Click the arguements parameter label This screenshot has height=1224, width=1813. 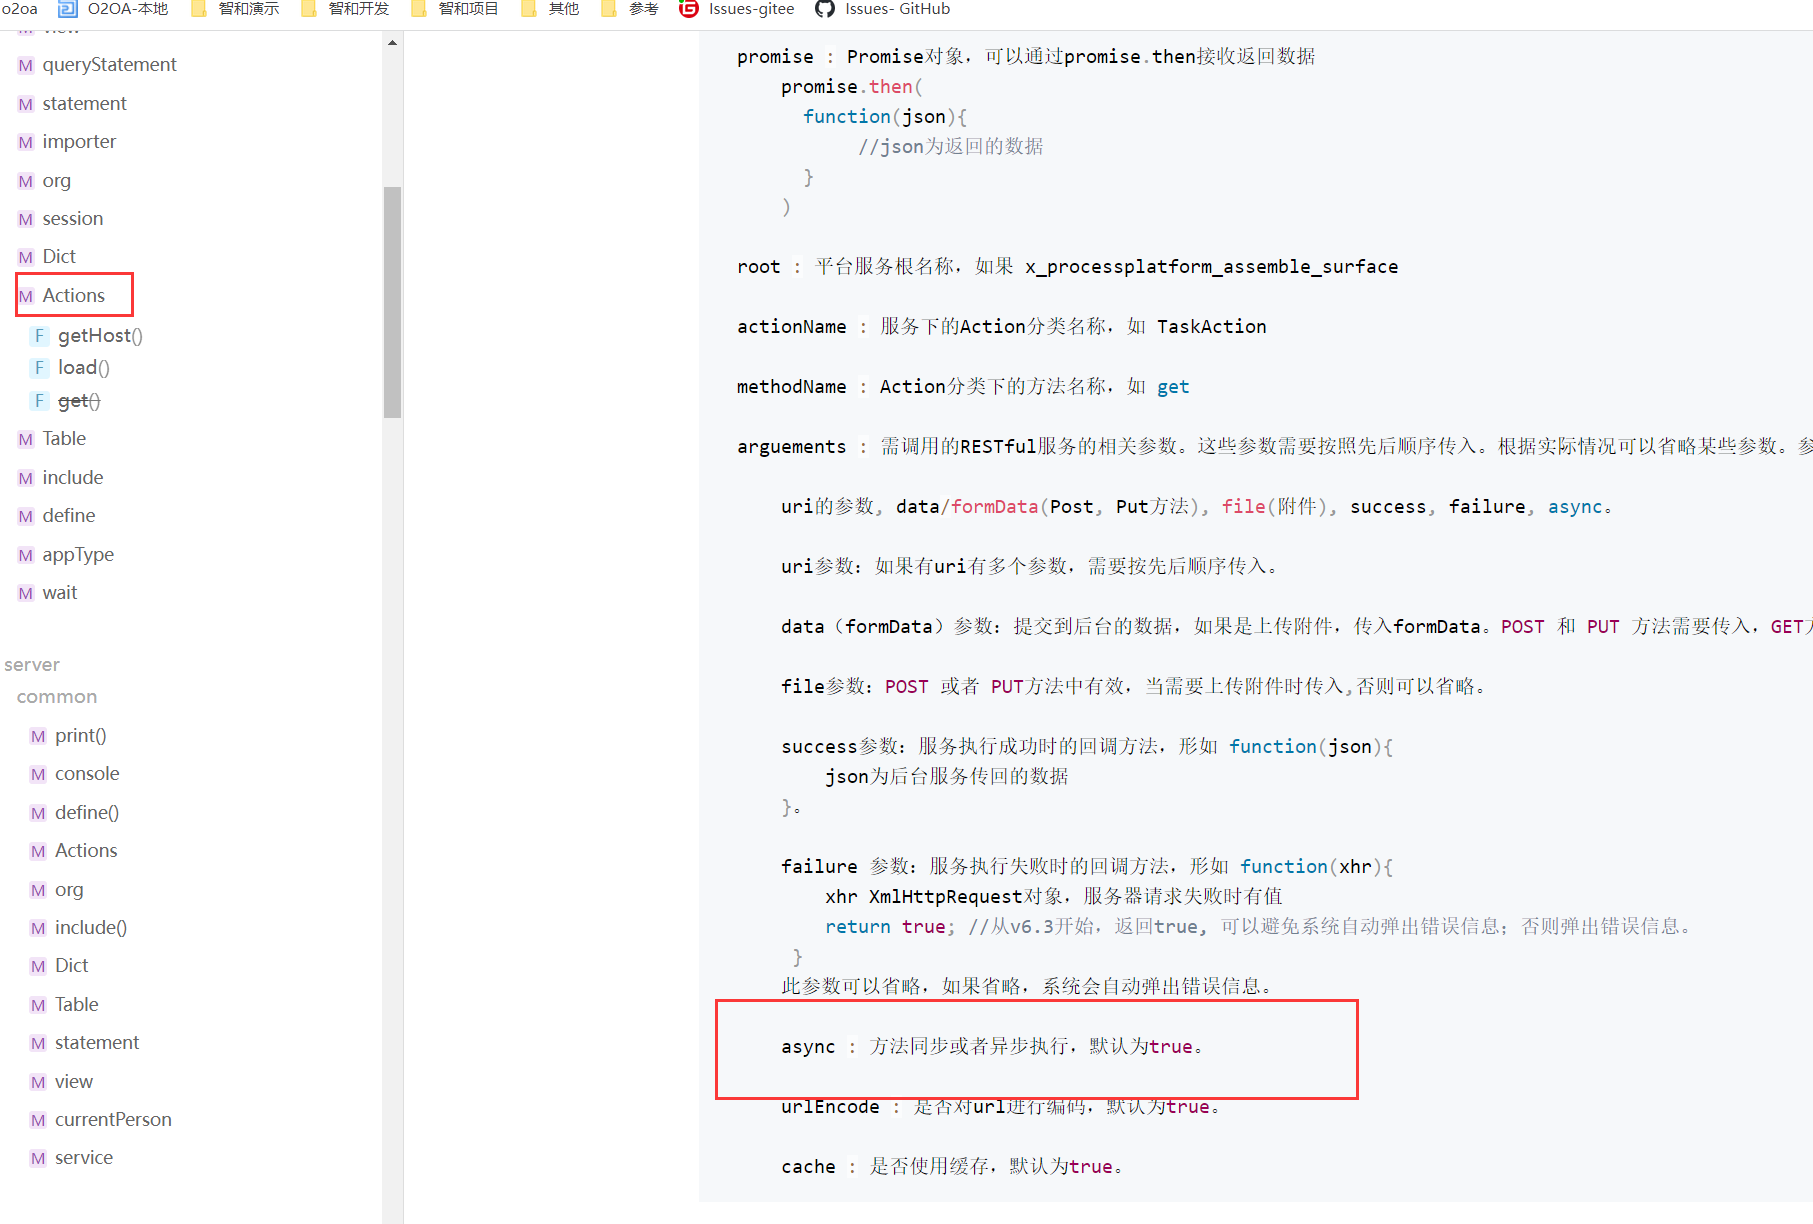pos(792,447)
